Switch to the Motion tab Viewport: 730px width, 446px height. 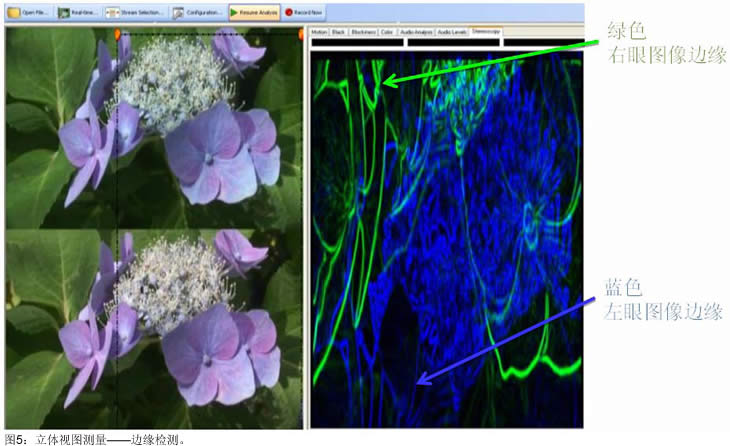pyautogui.click(x=319, y=33)
